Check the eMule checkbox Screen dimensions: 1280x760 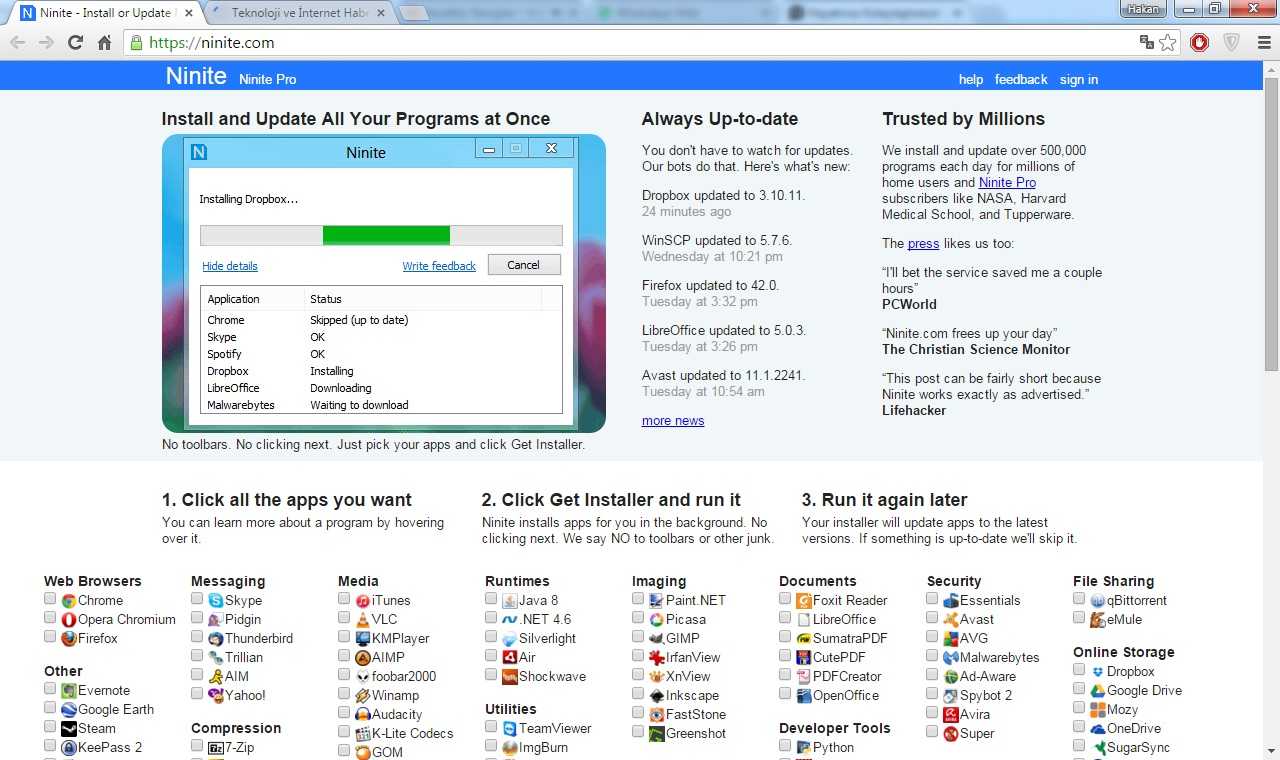point(1079,618)
